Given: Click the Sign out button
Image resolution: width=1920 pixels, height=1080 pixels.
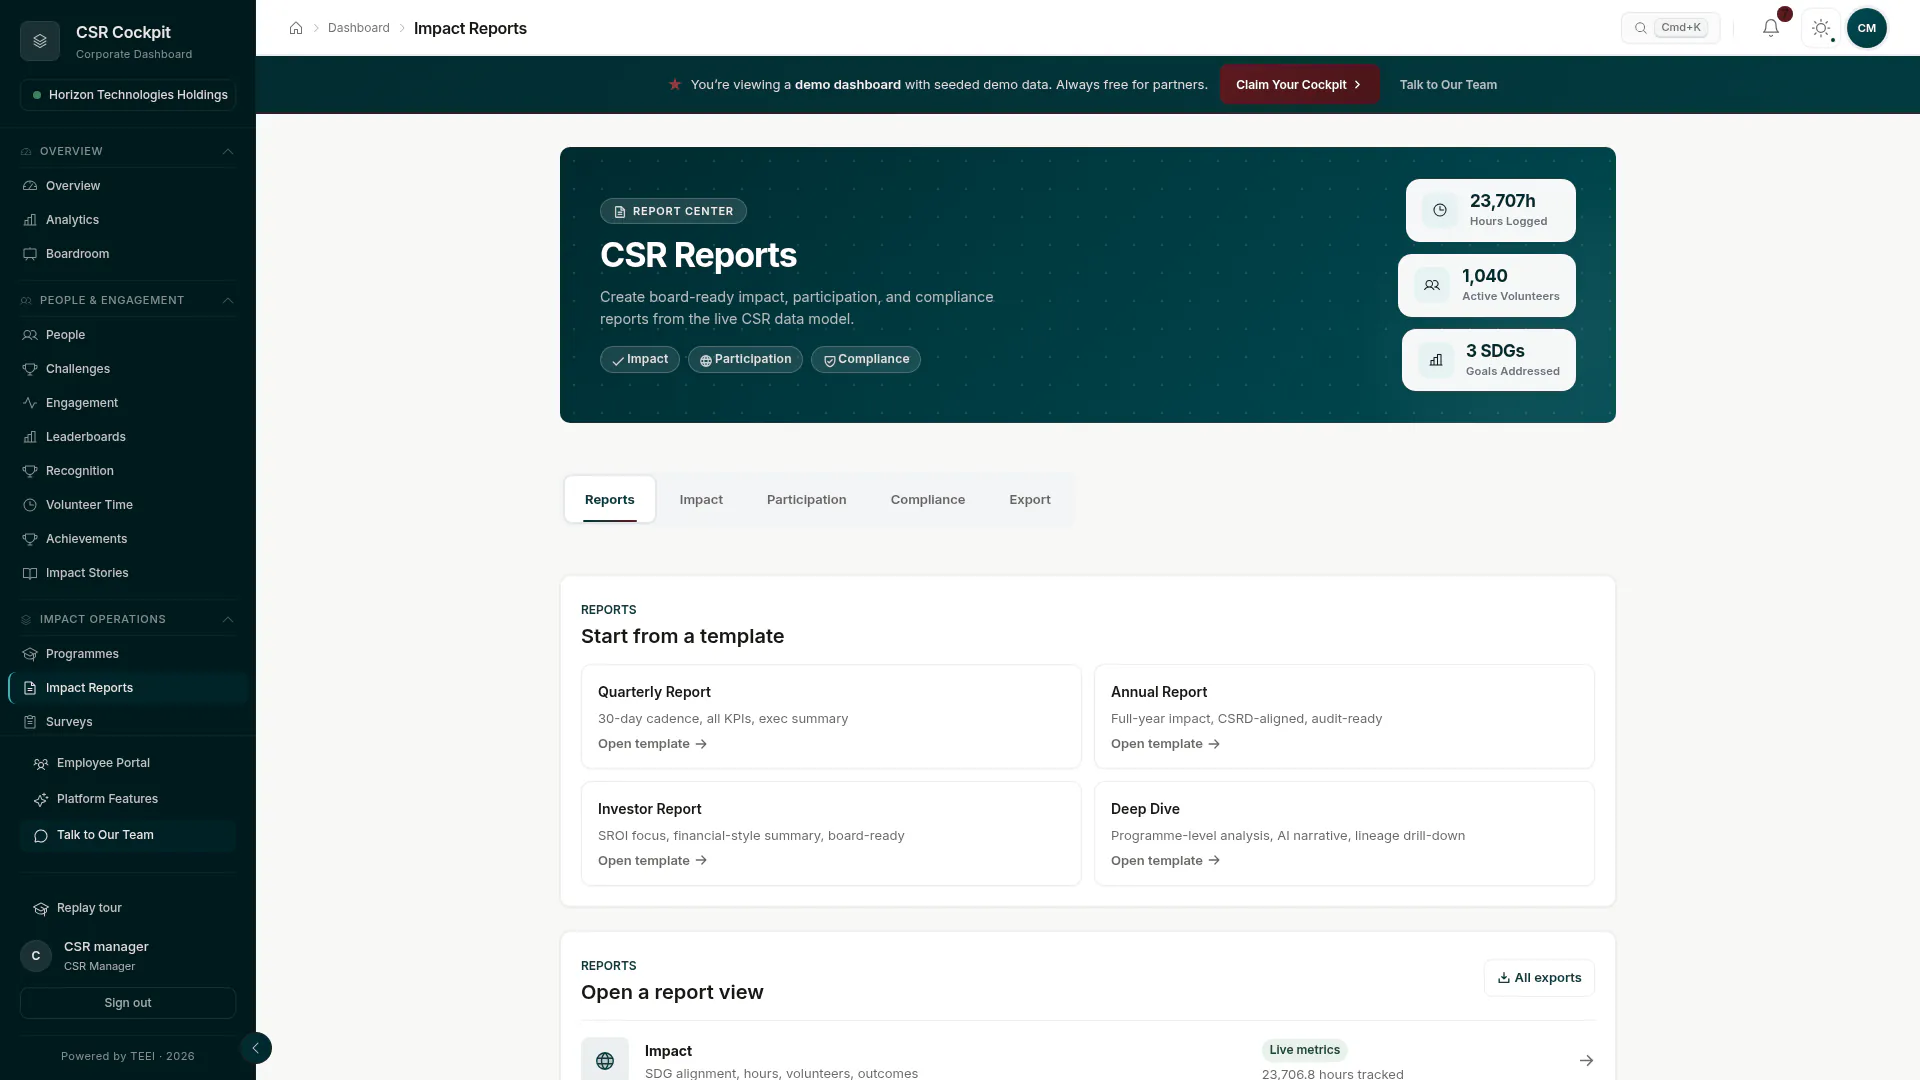Looking at the screenshot, I should coord(128,1003).
